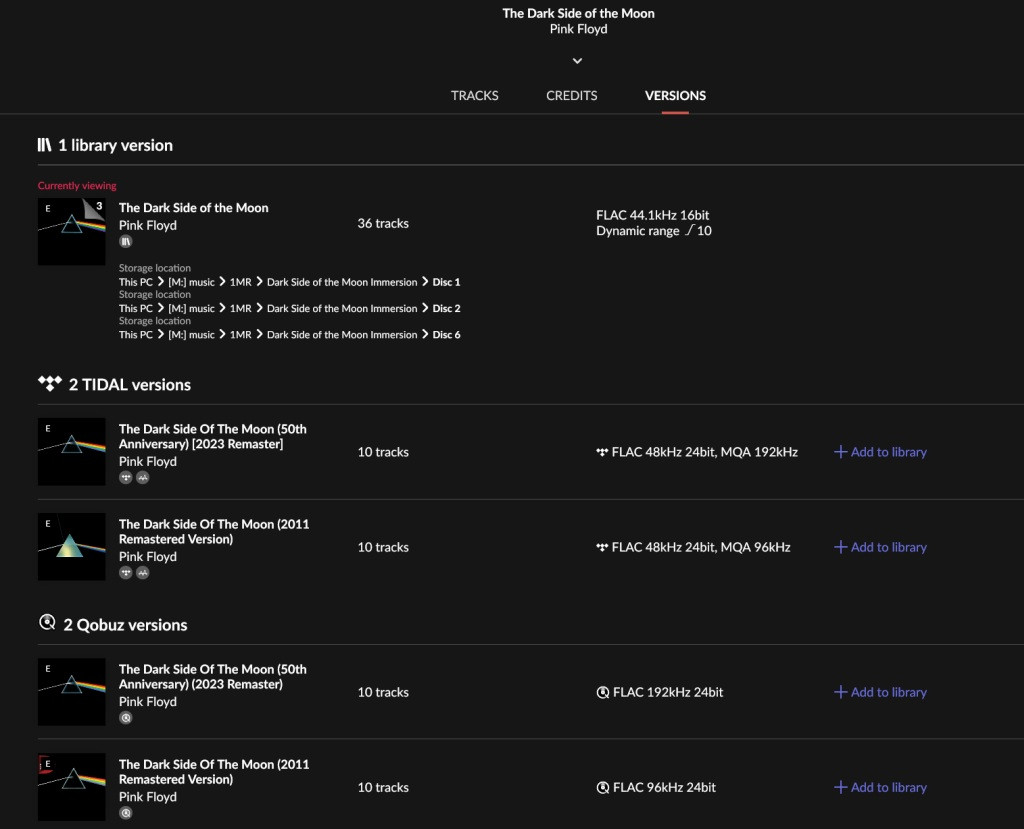Click the Qobuz logo beside "2 Qobuz versions"
Image resolution: width=1024 pixels, height=829 pixels.
click(46, 624)
